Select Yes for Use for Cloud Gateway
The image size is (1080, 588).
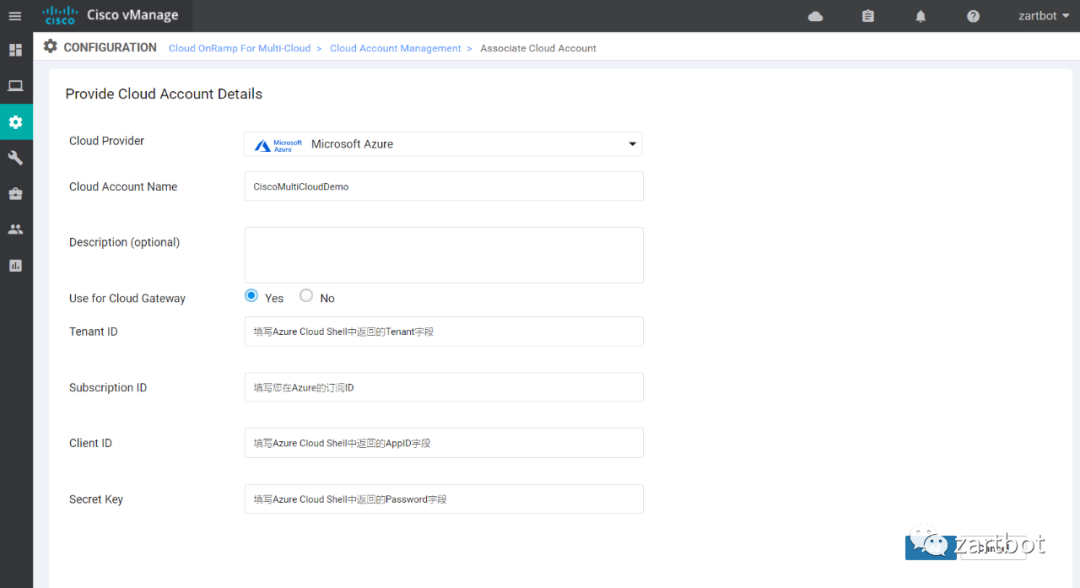tap(251, 296)
